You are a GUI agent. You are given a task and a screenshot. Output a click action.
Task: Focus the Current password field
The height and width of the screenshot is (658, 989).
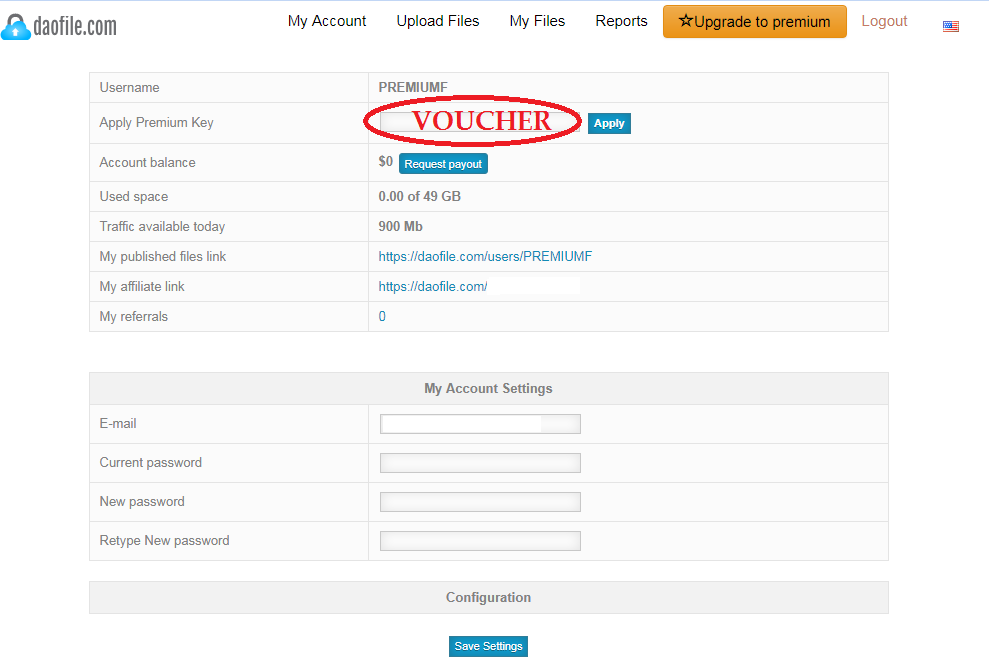pos(480,463)
